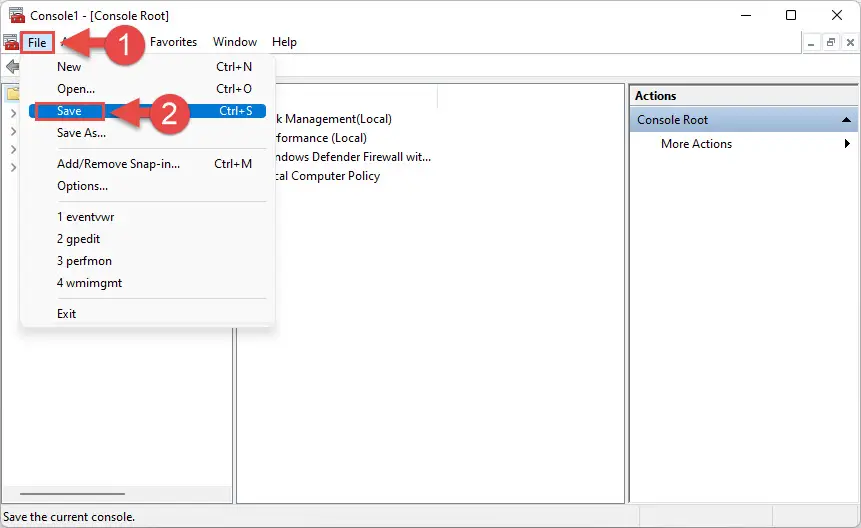Screen dimensions: 861x528
Task: Click the MMC console icon in title bar
Action: click(x=17, y=15)
